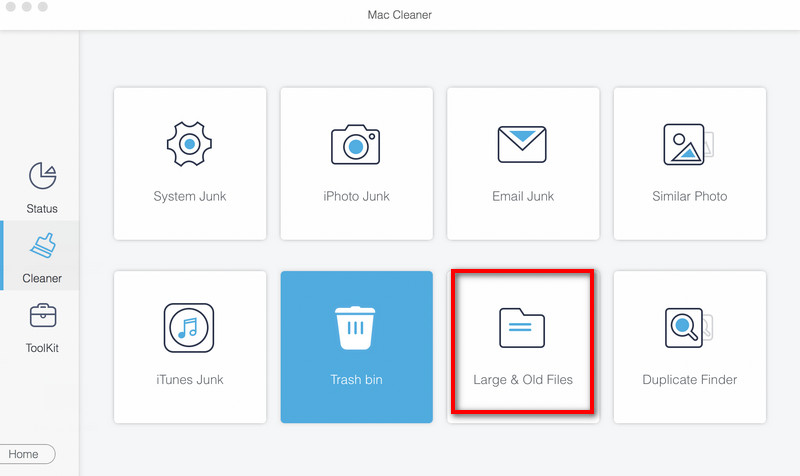
Task: Click the white trash can icon
Action: click(356, 328)
